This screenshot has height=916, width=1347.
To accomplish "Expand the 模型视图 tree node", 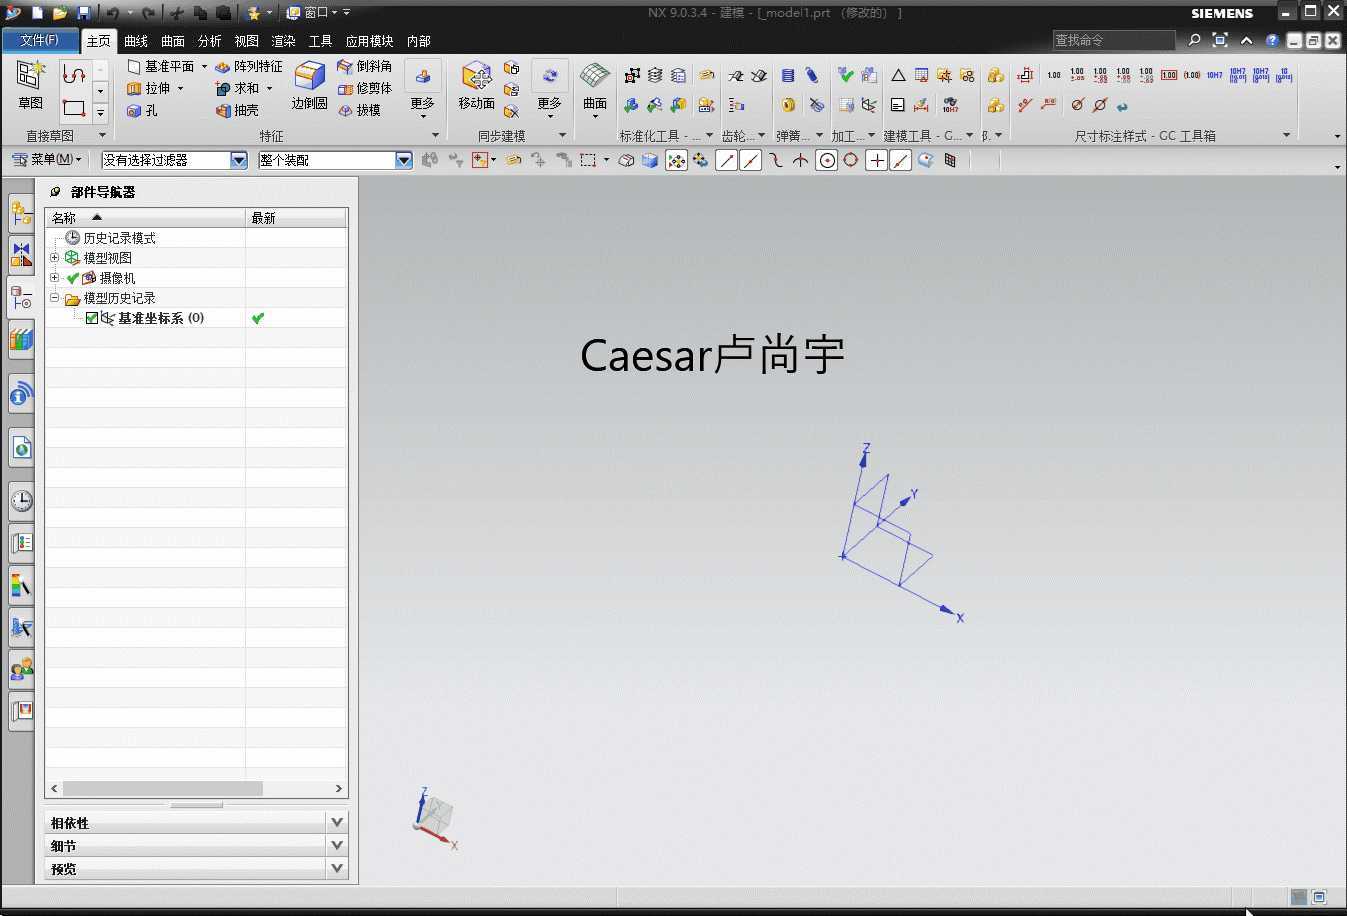I will (x=55, y=257).
